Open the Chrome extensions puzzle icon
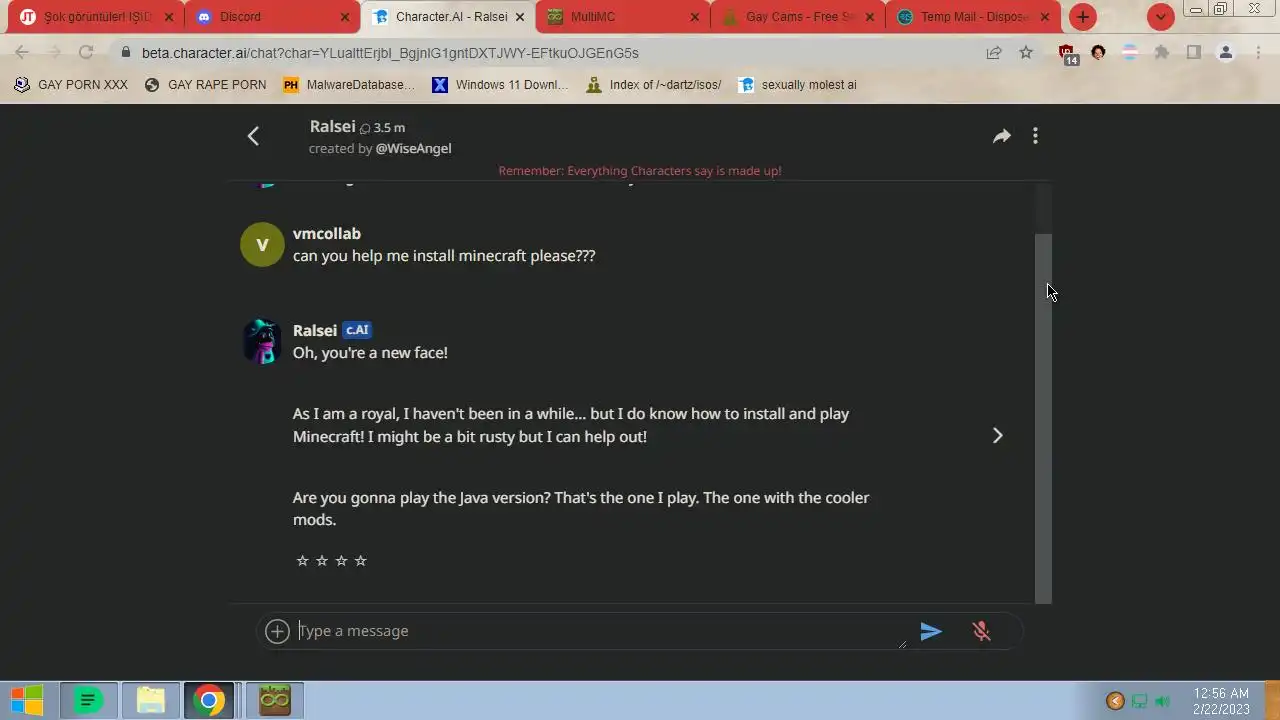Viewport: 1280px width, 720px height. pyautogui.click(x=1162, y=53)
